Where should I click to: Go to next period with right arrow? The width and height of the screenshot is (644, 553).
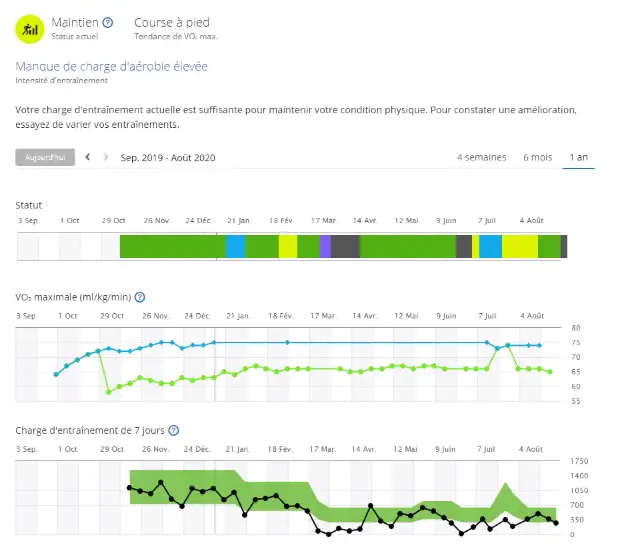point(106,157)
